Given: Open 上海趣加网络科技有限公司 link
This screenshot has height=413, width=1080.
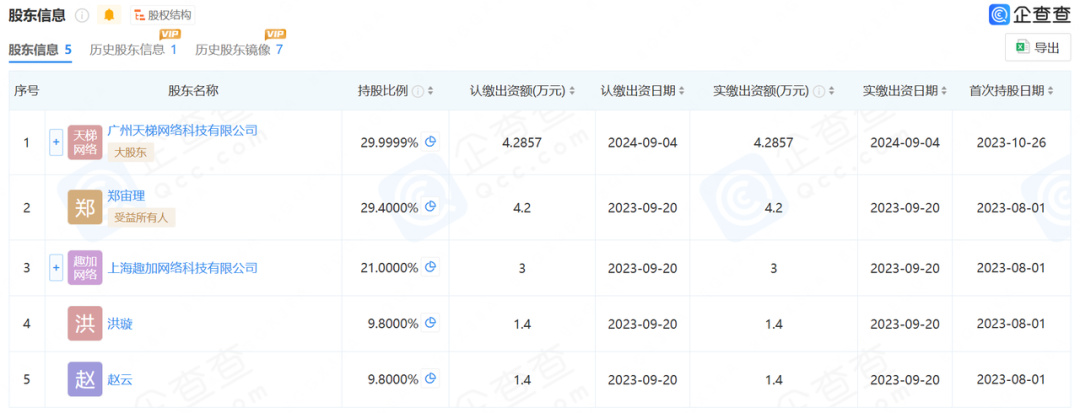Looking at the screenshot, I should click(183, 268).
